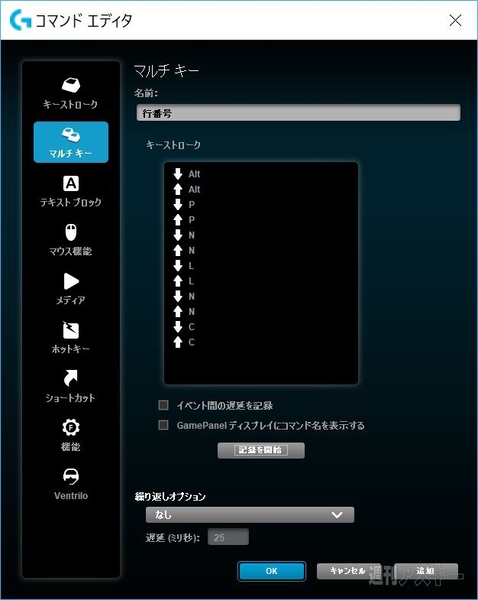Select the ホットキー hotkey icon
The height and width of the screenshot is (600, 478).
tap(71, 330)
